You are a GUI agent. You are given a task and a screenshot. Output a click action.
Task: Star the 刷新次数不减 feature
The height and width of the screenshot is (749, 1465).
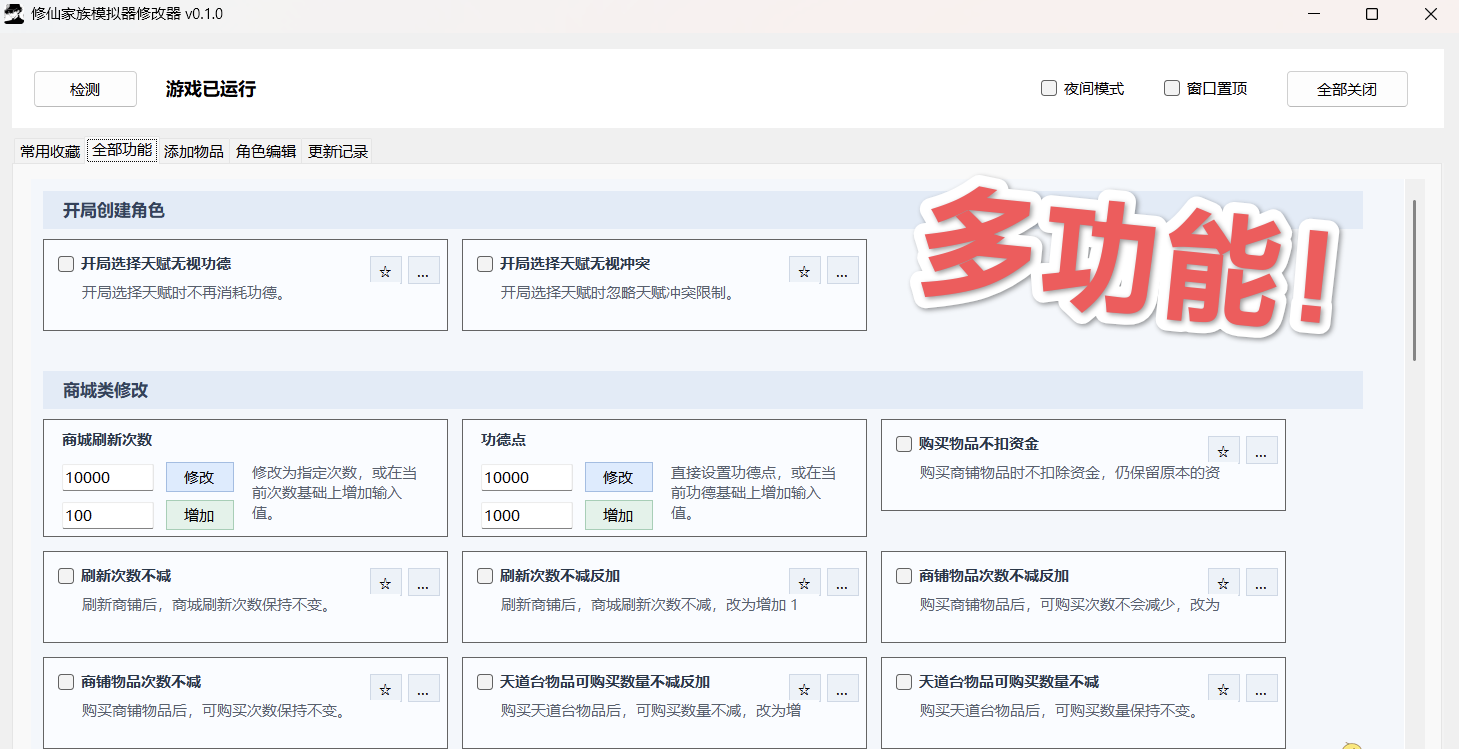tap(386, 583)
